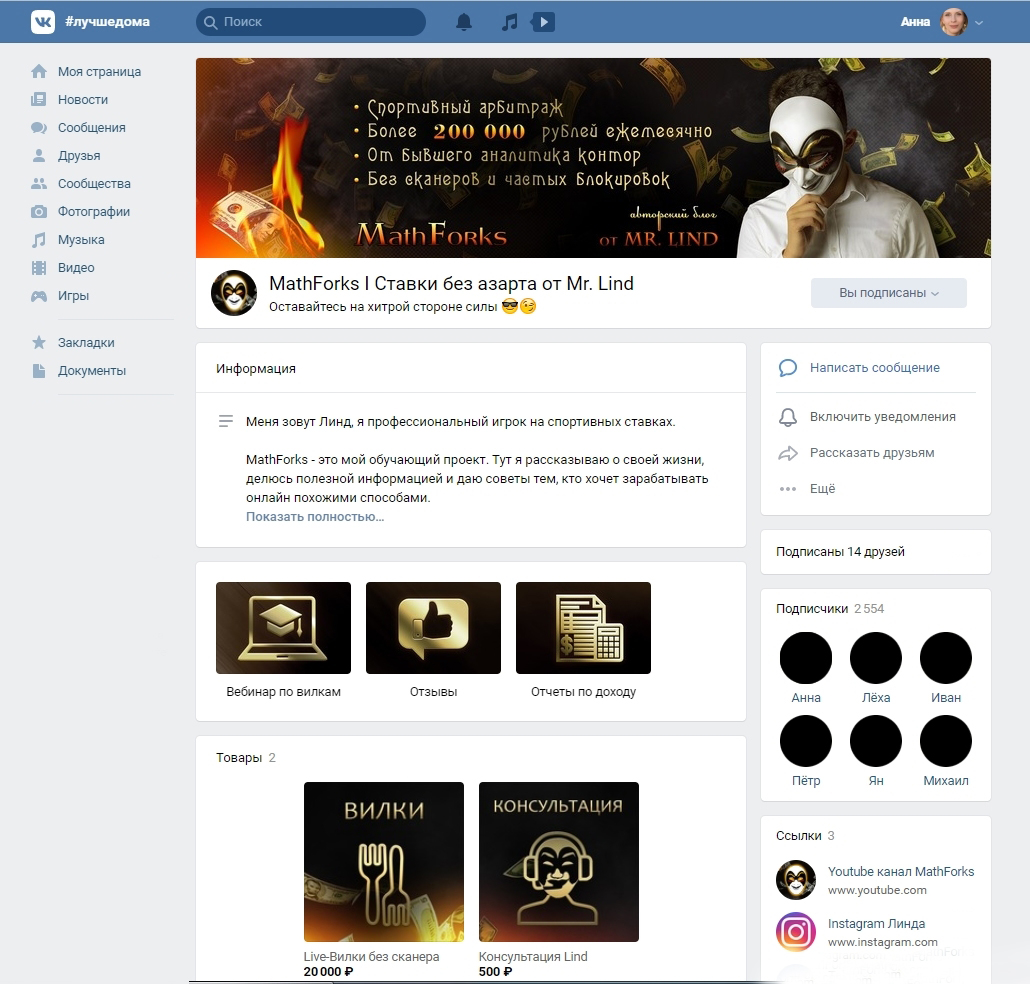1030x984 pixels.
Task: Click the Live-Вилки без сканера product title
Action: [x=371, y=957]
